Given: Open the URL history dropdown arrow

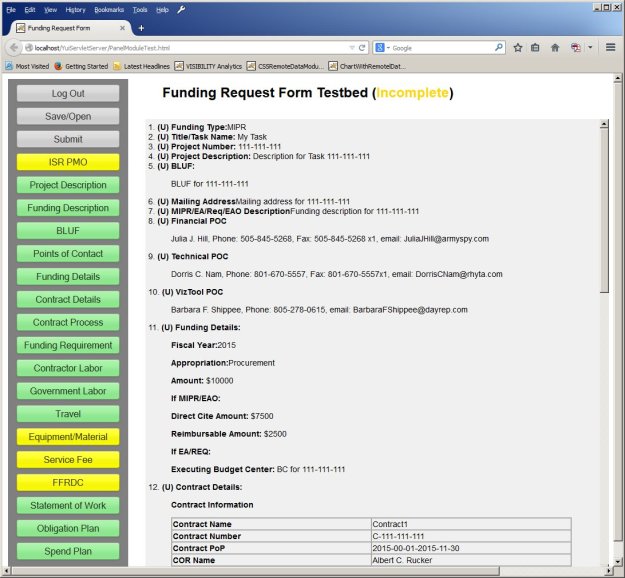Looking at the screenshot, I should point(350,47).
